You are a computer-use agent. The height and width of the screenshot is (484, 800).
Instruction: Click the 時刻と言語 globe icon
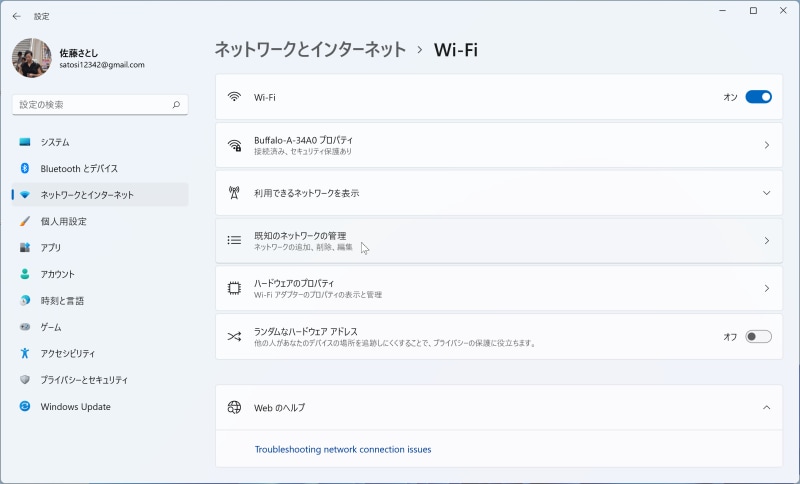pos(25,300)
